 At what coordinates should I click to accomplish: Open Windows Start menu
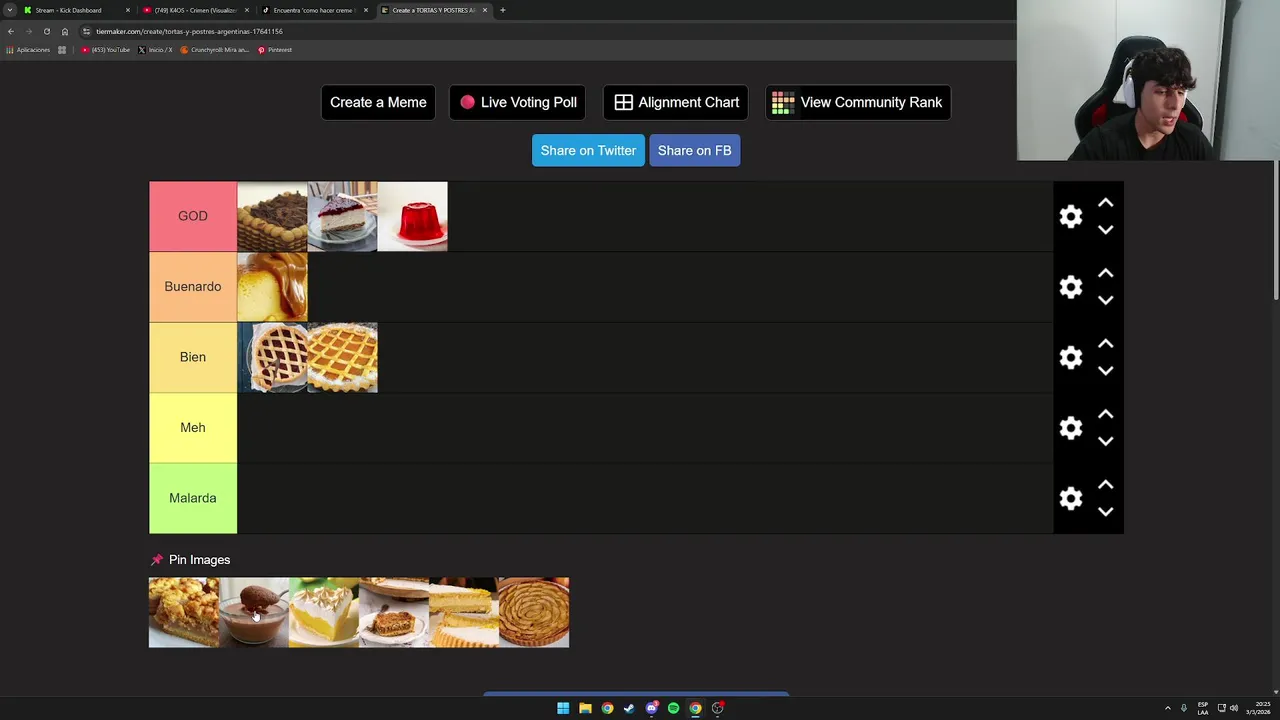click(563, 708)
